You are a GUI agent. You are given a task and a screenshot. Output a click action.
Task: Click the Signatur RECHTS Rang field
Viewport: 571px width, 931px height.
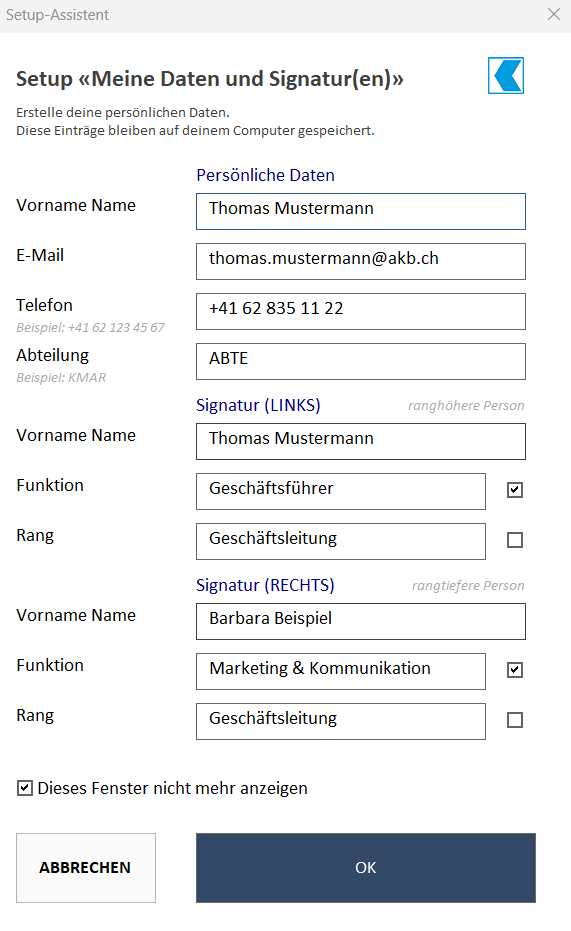(x=341, y=721)
